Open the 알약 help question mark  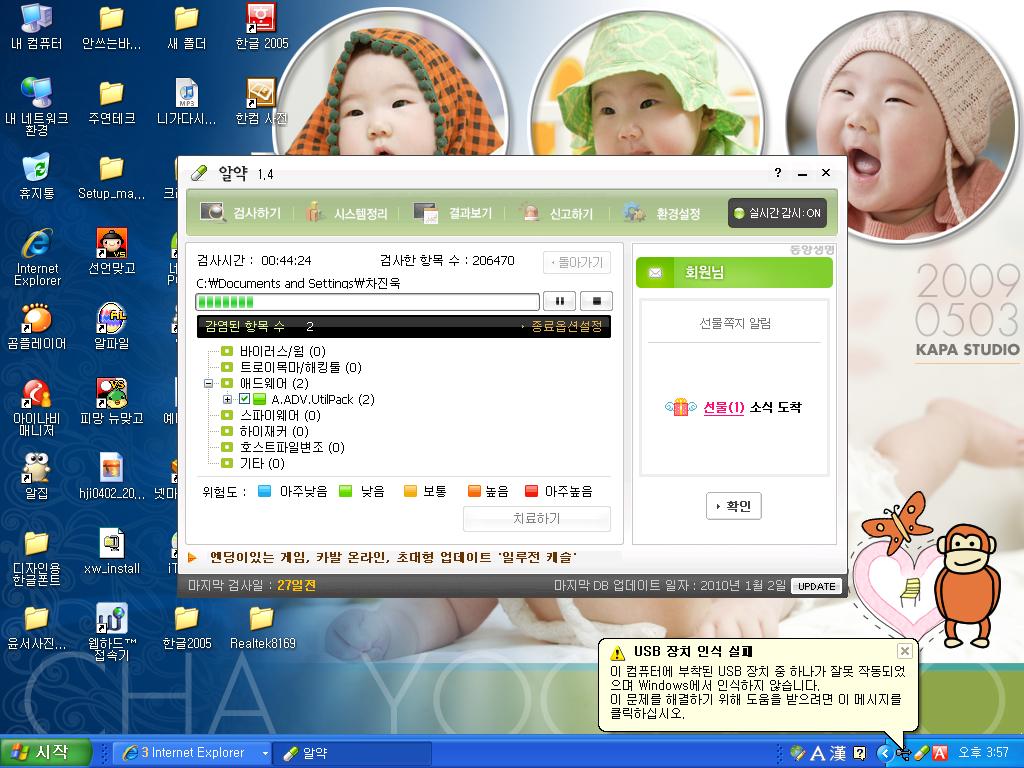778,172
